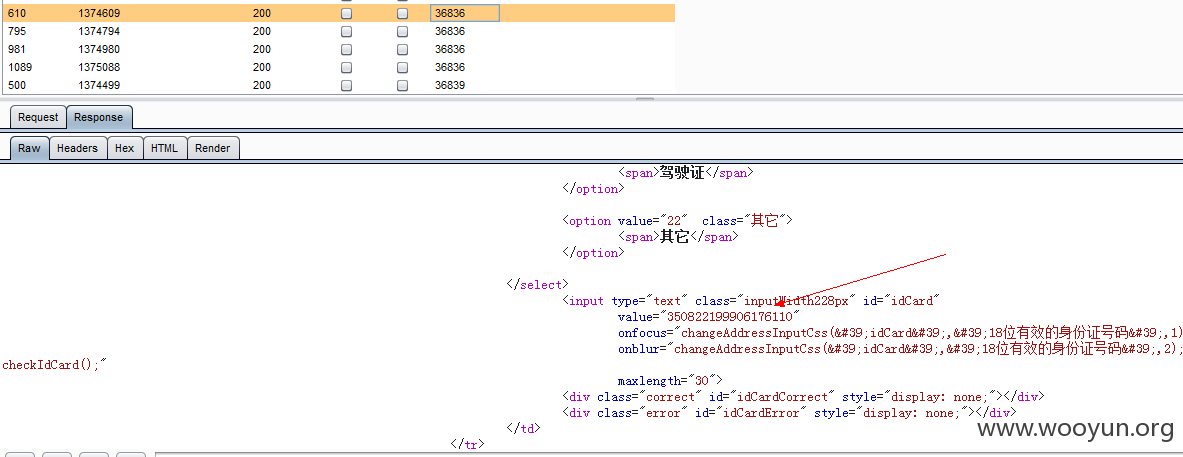Tick the first checkbox in row 795
This screenshot has height=457, width=1183.
click(x=346, y=32)
